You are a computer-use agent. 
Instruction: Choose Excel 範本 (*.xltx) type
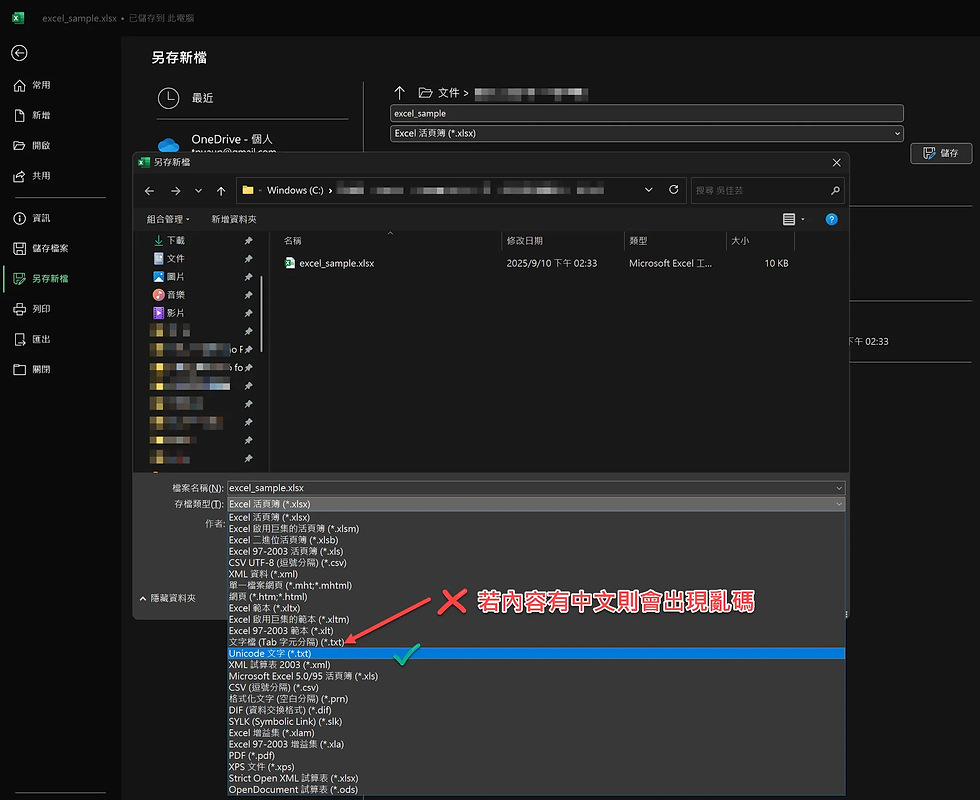[x=264, y=608]
